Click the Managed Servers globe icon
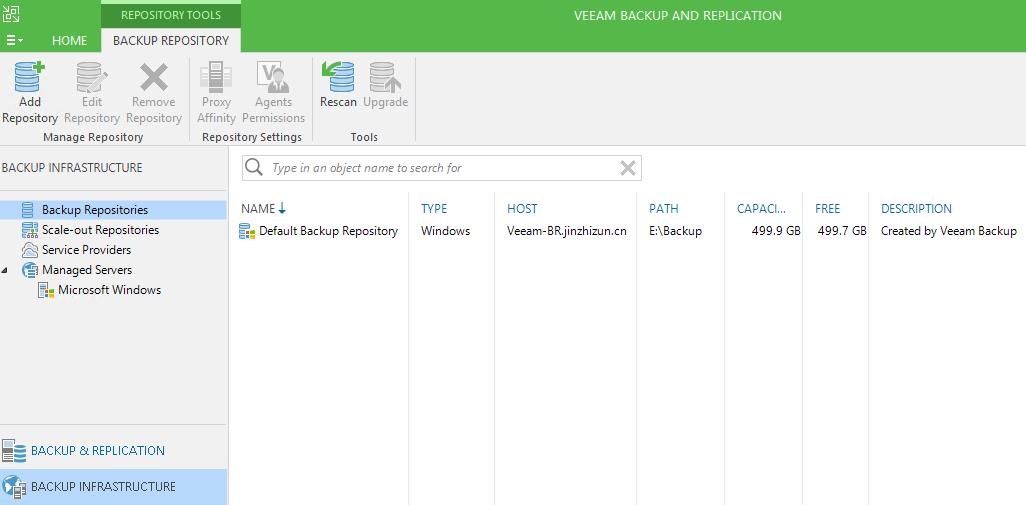1026x505 pixels. 30,270
